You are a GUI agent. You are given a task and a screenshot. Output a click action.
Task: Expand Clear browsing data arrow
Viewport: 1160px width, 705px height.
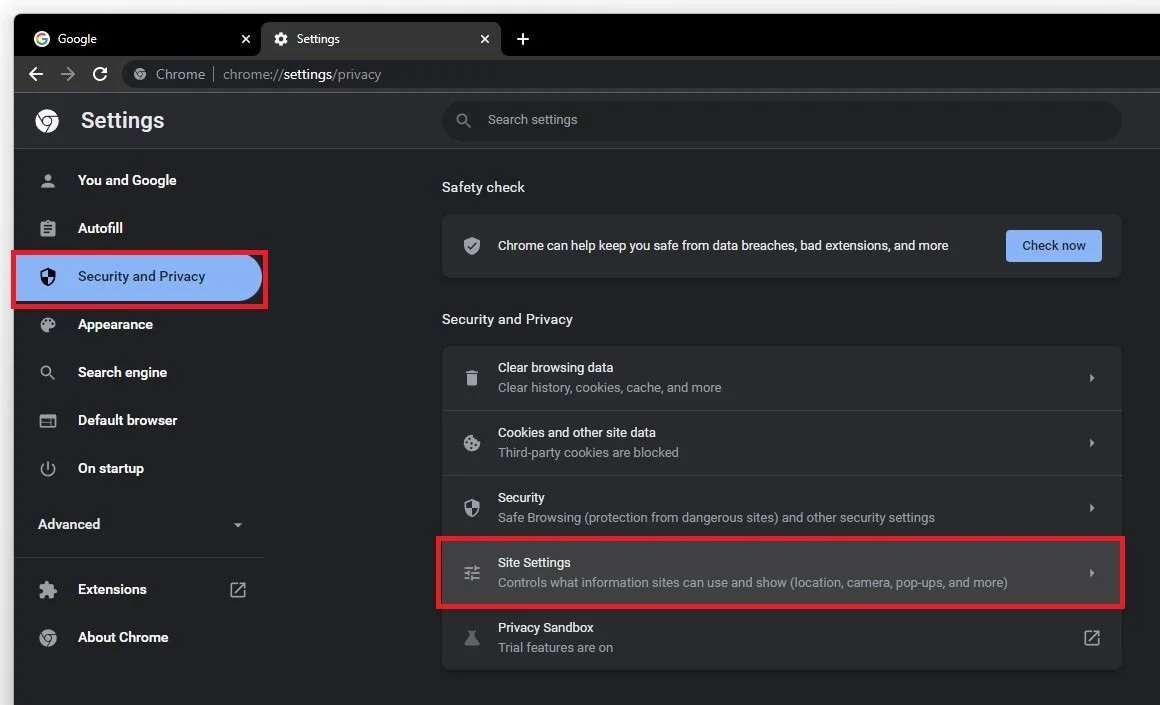tap(1092, 378)
